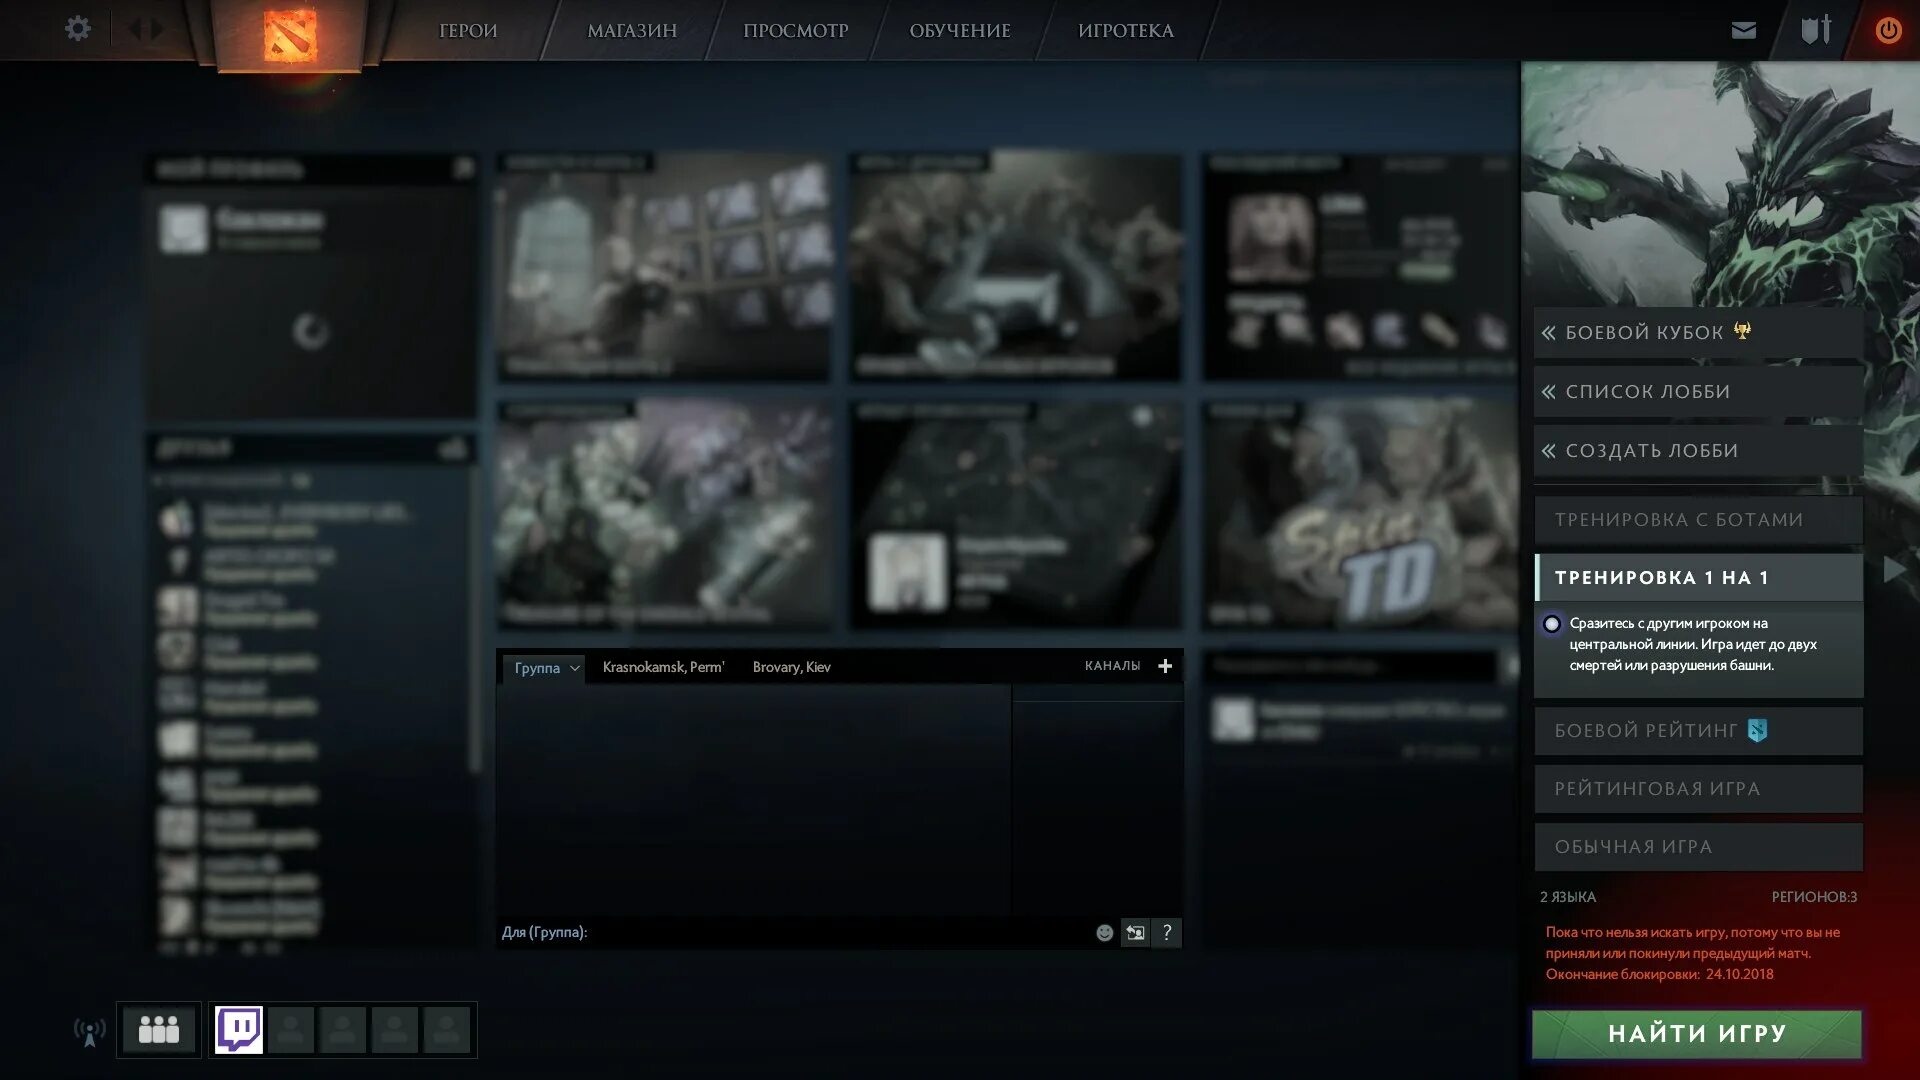Screen dimensions: 1920x1080
Task: Click the voice broadcast antenna icon
Action: (89, 1031)
